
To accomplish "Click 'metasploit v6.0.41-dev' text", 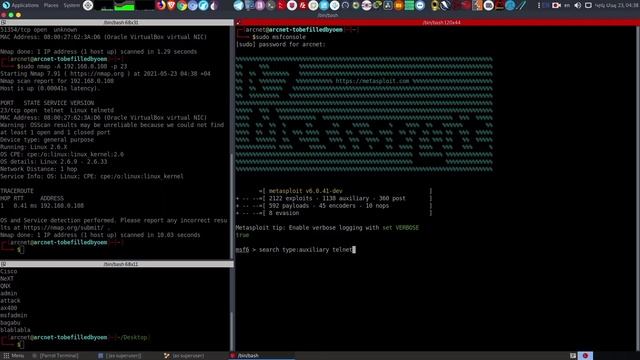I will pyautogui.click(x=305, y=191).
